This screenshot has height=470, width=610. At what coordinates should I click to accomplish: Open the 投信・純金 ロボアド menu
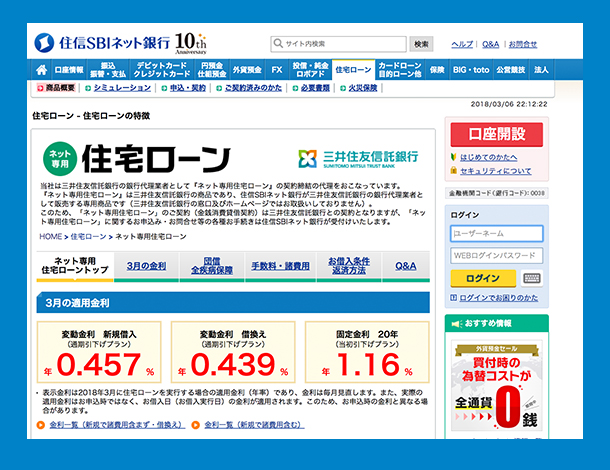click(x=310, y=70)
